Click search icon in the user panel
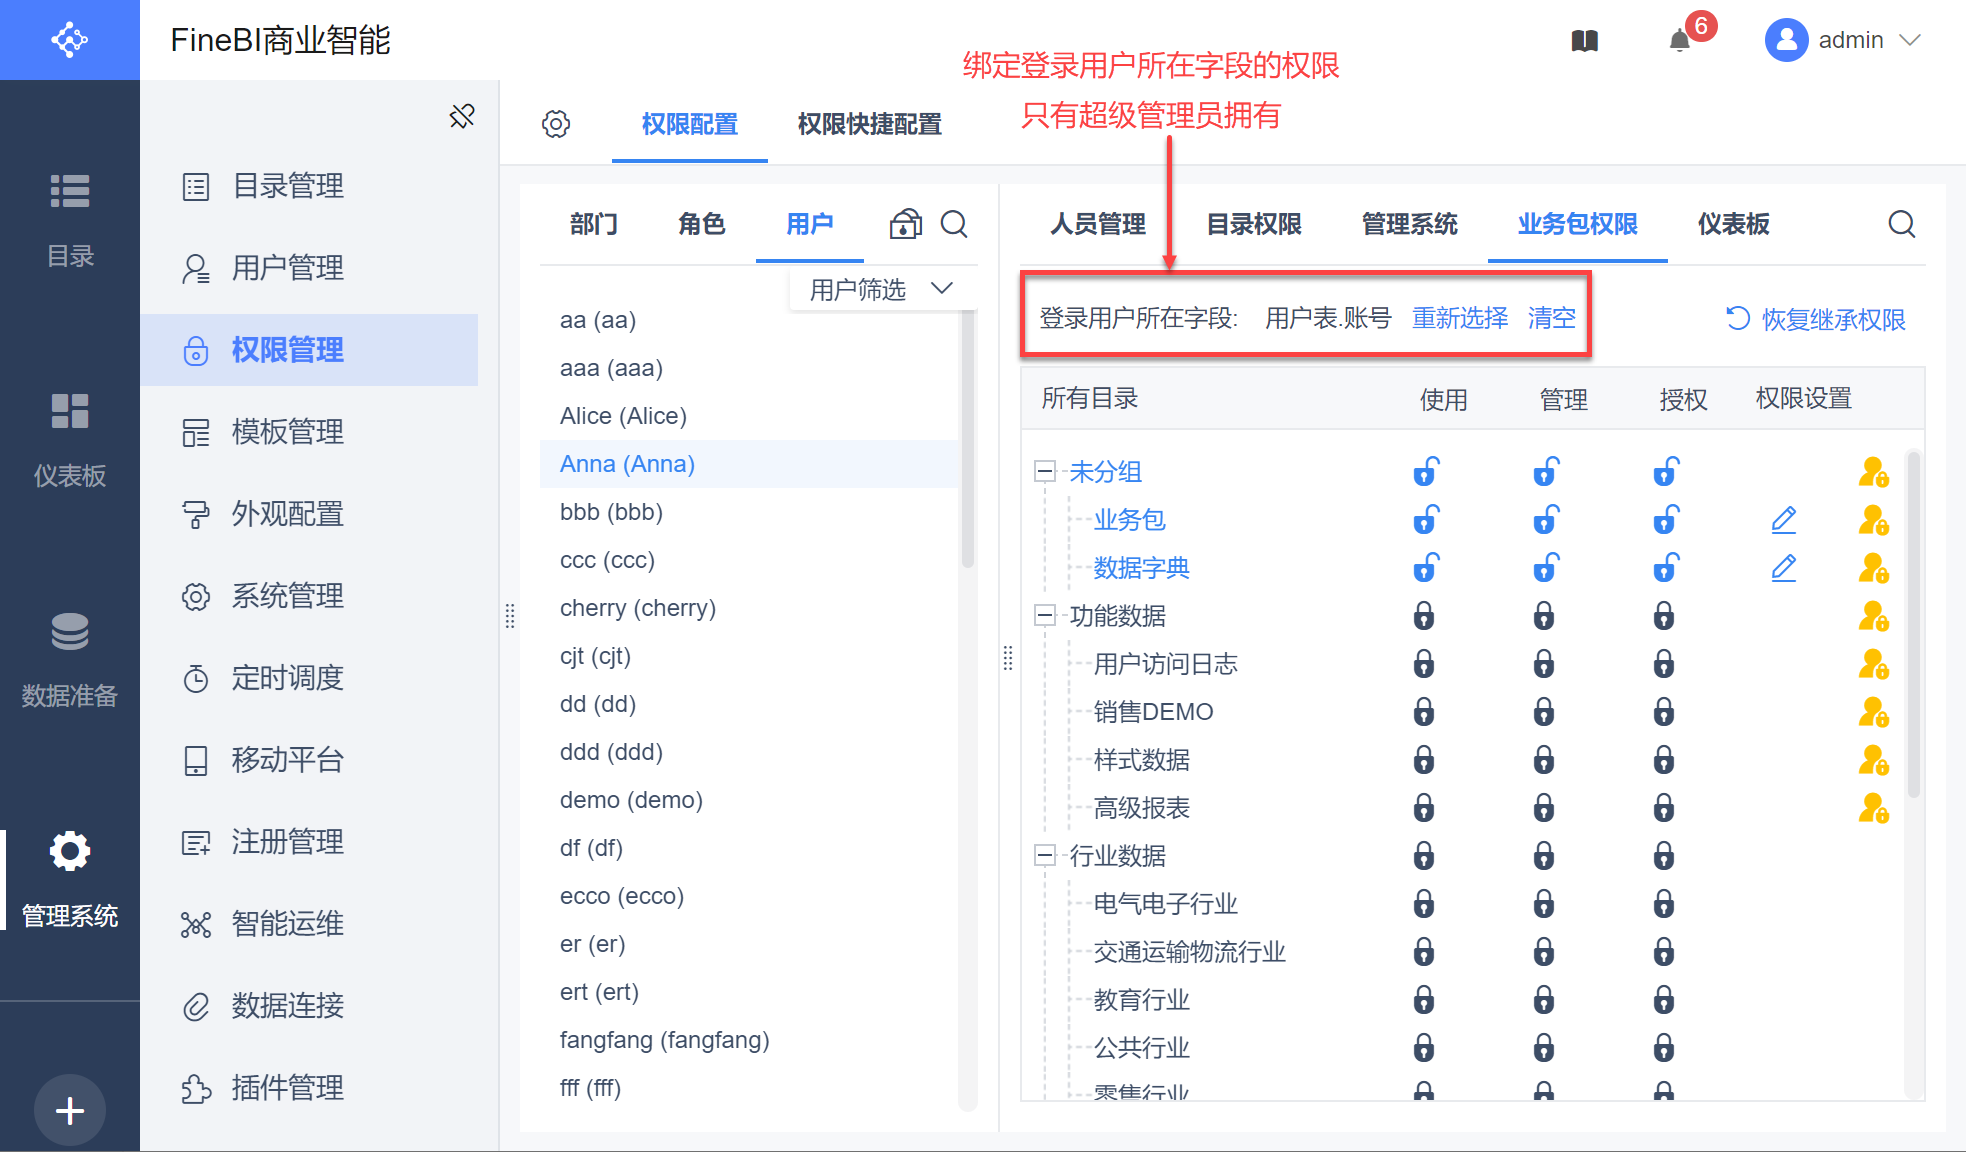The height and width of the screenshot is (1152, 1966). coord(954,224)
